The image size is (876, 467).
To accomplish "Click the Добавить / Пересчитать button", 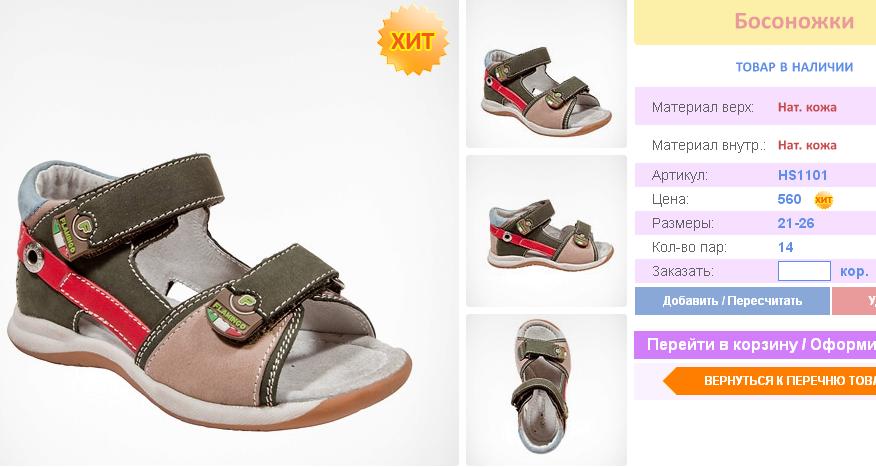I will [x=732, y=301].
